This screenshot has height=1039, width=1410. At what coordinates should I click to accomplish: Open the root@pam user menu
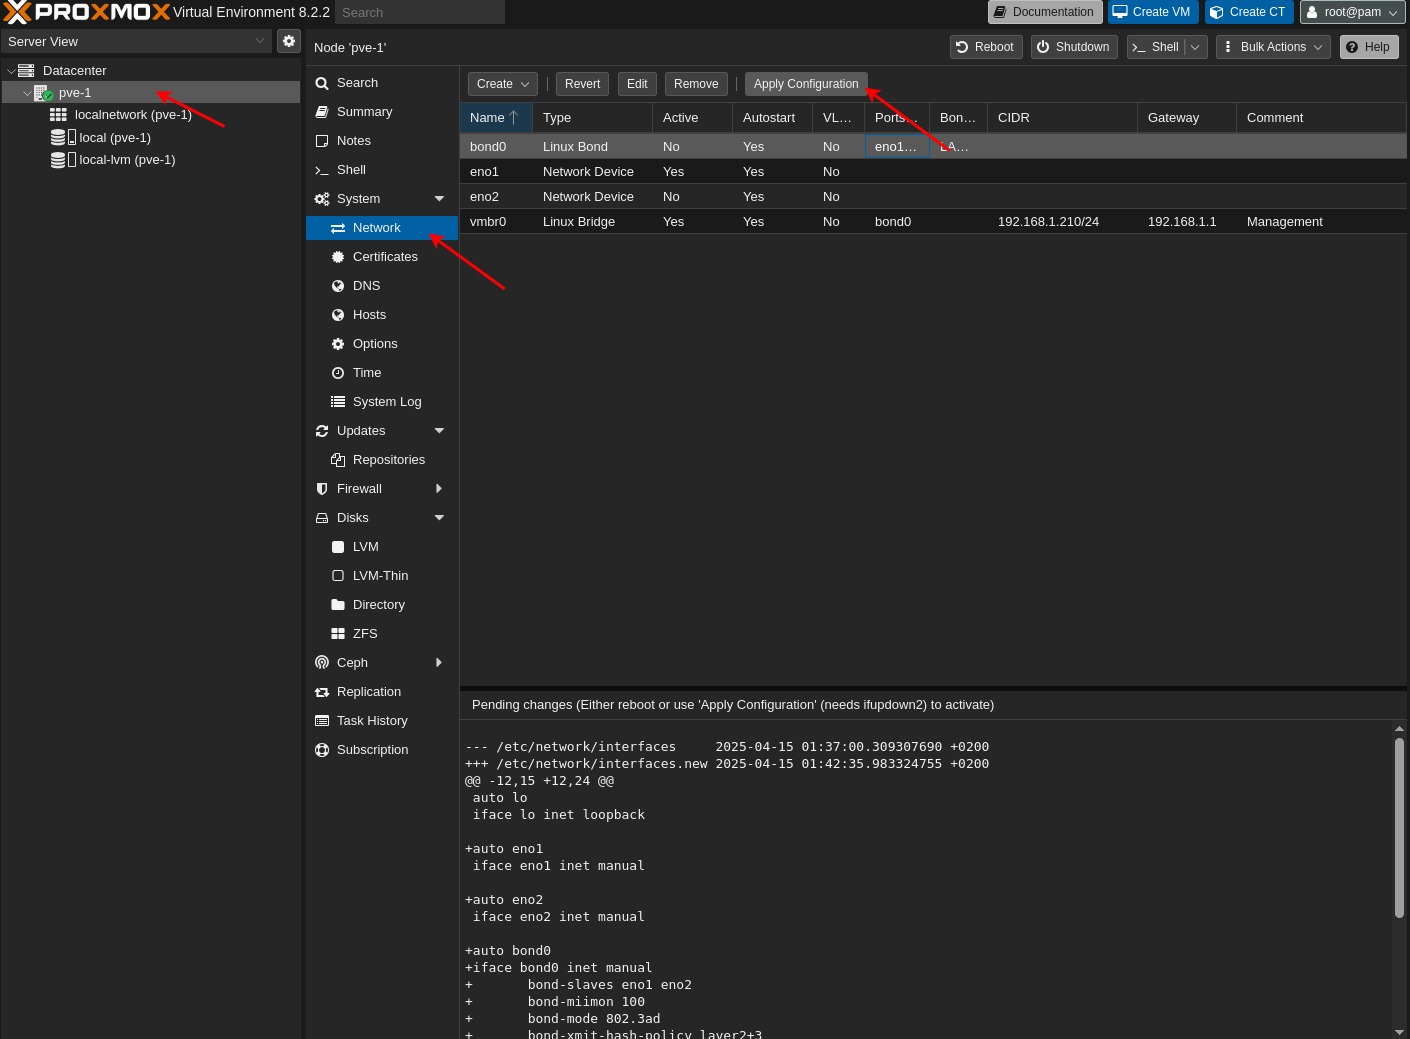pos(1352,12)
